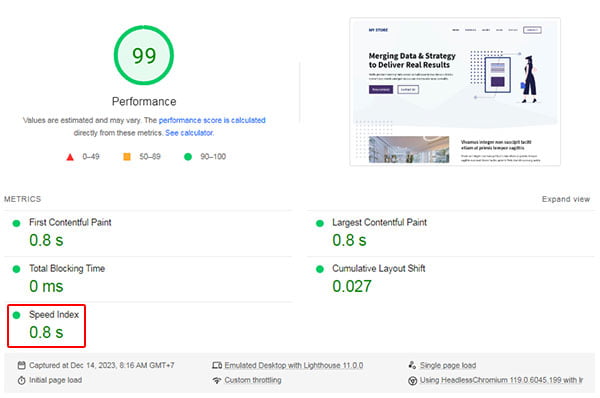Screen dimensions: 600x398
Task: Click the performance score gauge showing 99
Action: tap(144, 55)
